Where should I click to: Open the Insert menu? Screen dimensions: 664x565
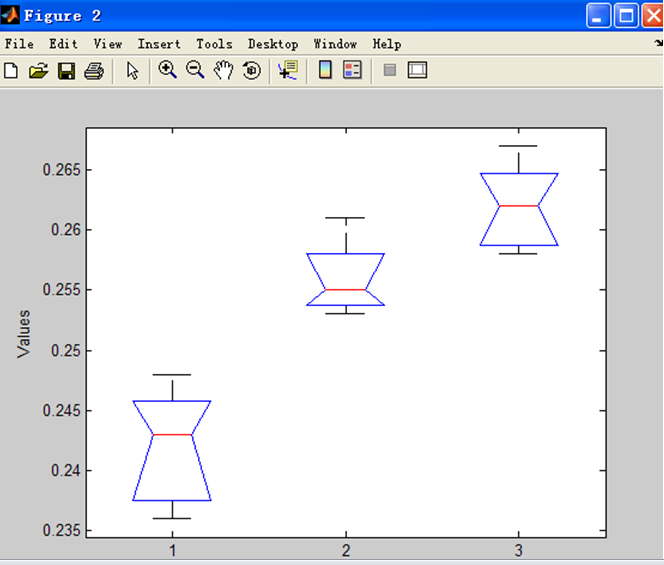159,44
